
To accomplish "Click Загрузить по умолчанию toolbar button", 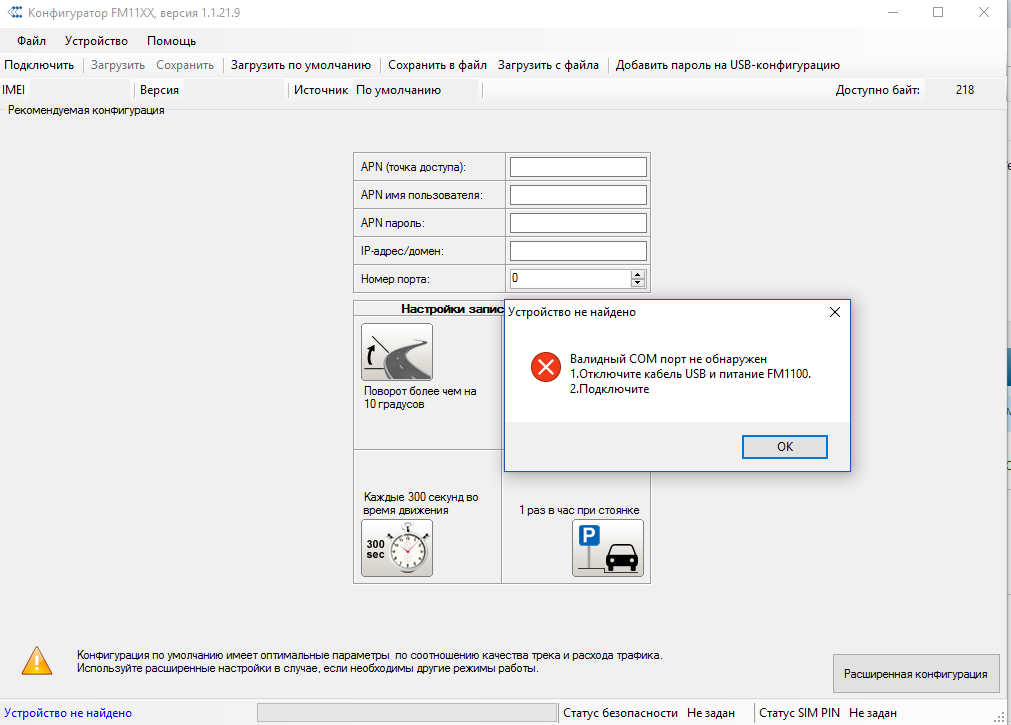I will [300, 65].
